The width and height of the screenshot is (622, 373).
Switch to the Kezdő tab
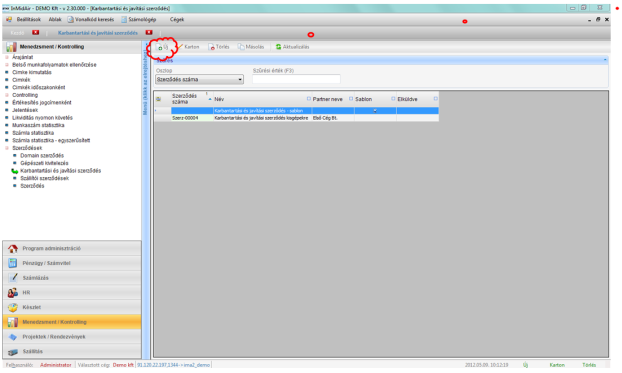(17, 33)
